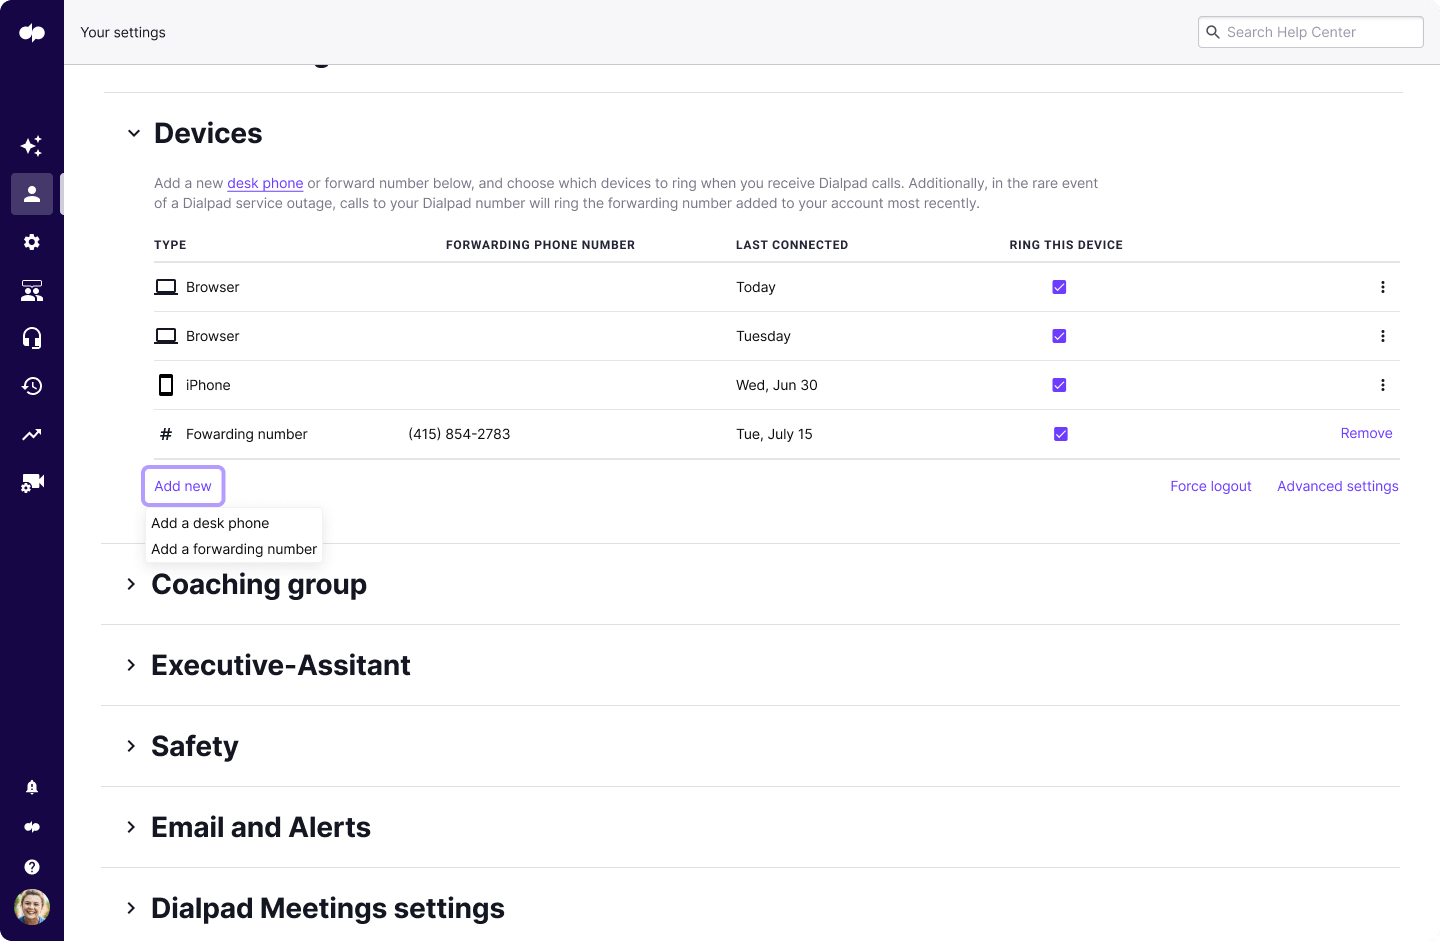Open the settings gear icon in sidebar
1440x941 pixels.
32,242
